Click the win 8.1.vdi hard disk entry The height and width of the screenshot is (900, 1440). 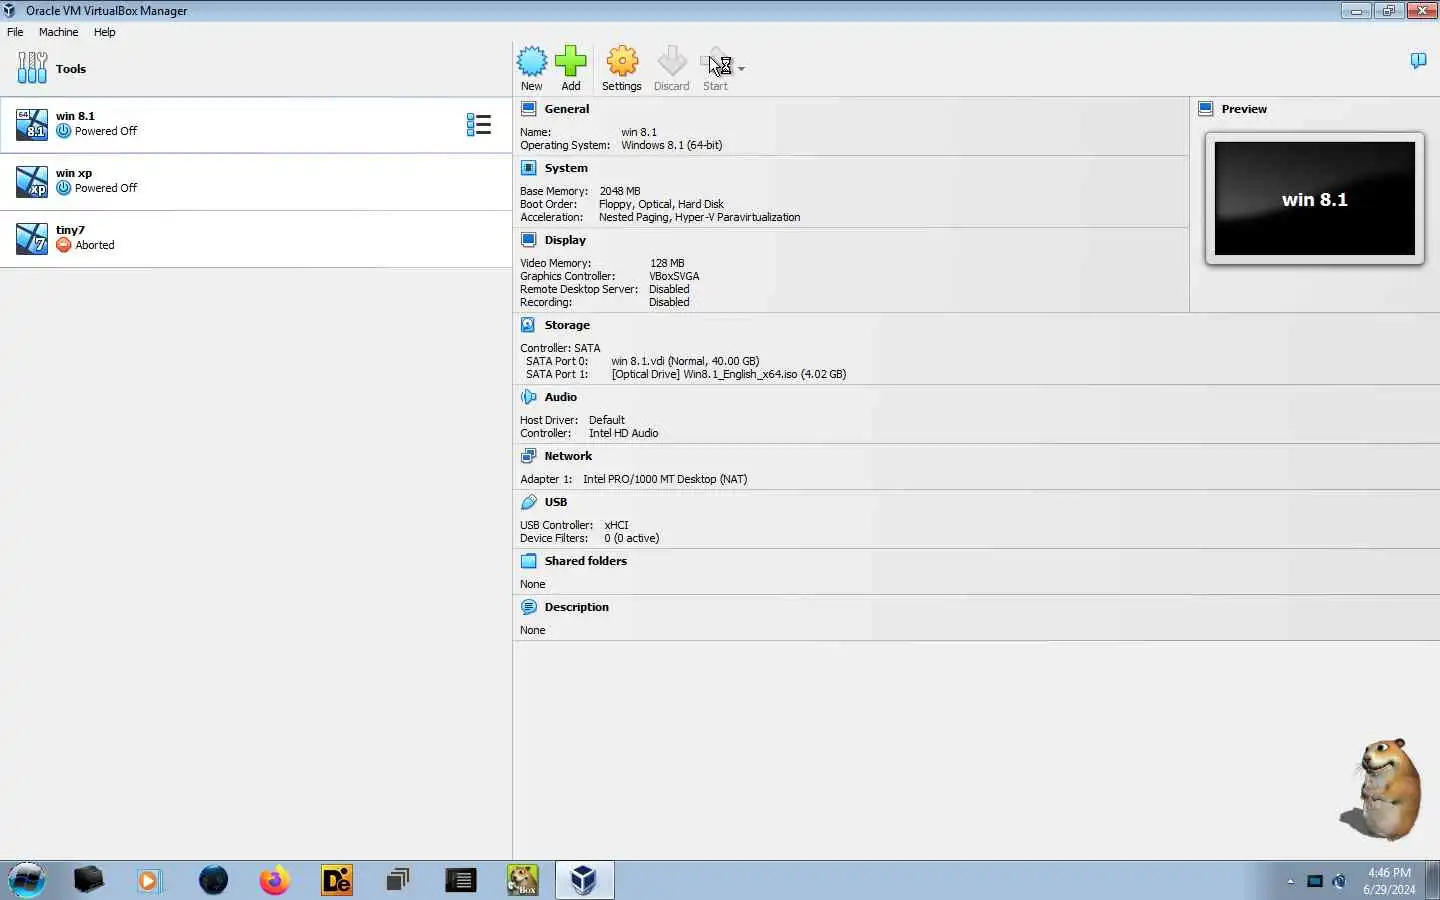pos(685,361)
